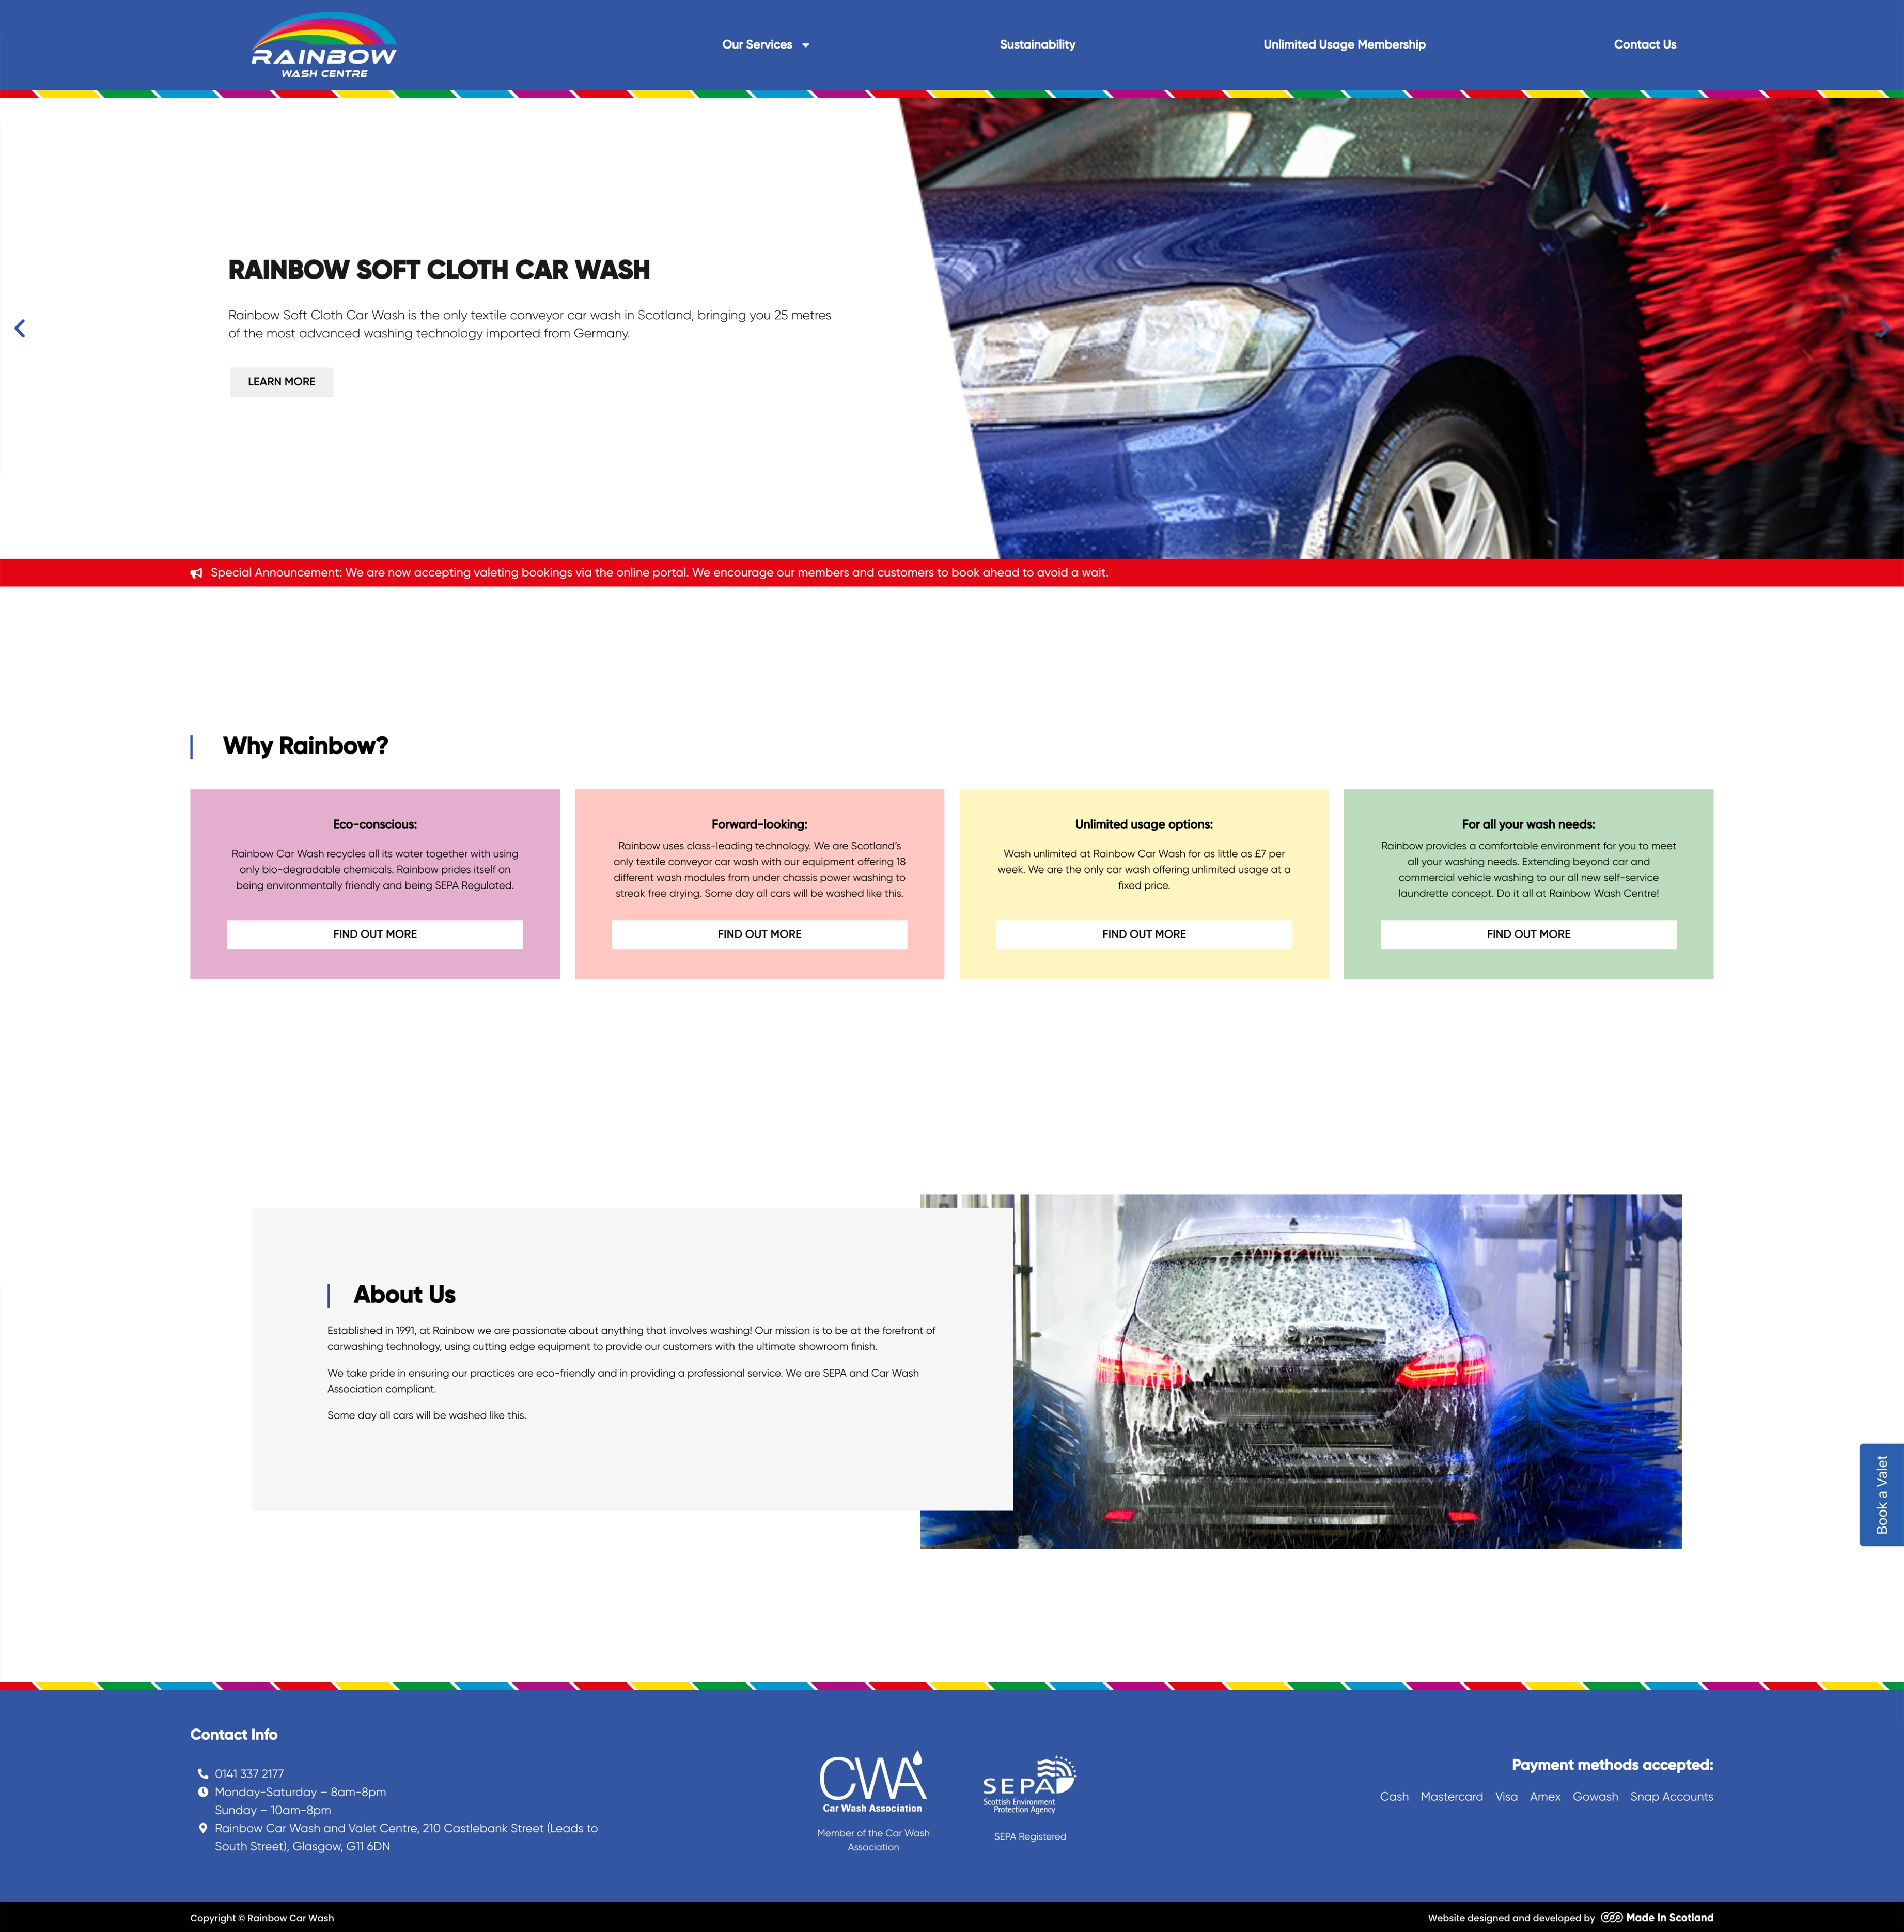Click the phone icon in Contact Info
This screenshot has width=1904, height=1932.
203,1774
